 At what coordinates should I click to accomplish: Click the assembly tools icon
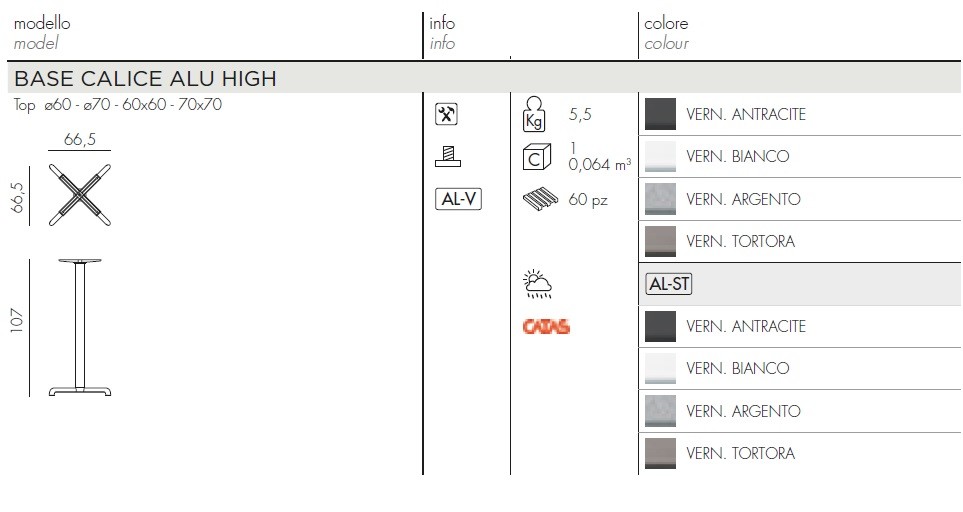[446, 114]
